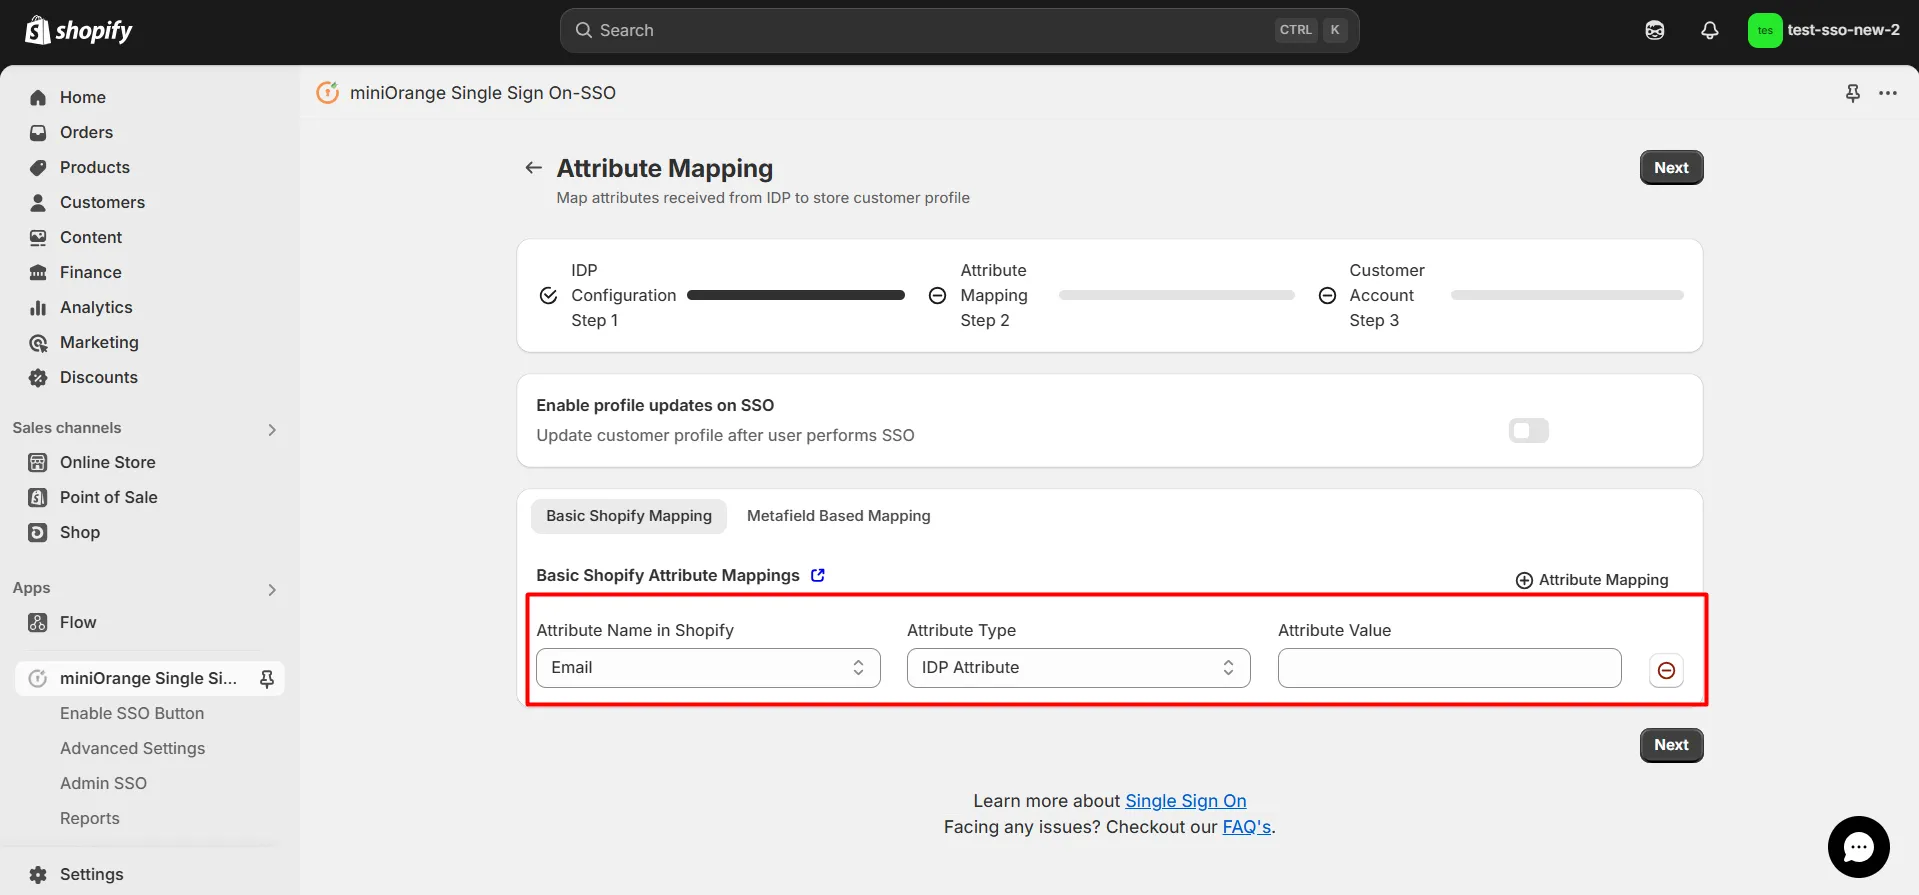Open the test-sso-new-2 account menu
The image size is (1919, 895).
1825,30
